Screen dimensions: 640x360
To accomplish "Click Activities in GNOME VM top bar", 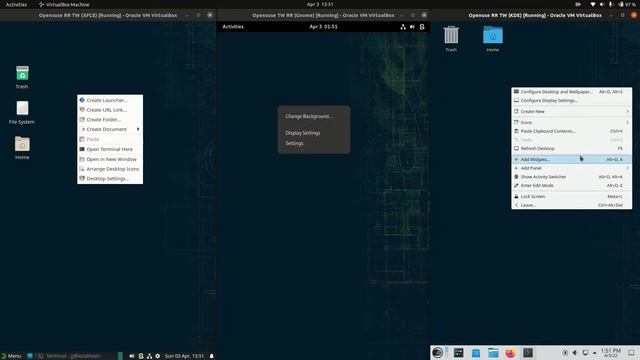I will point(233,27).
